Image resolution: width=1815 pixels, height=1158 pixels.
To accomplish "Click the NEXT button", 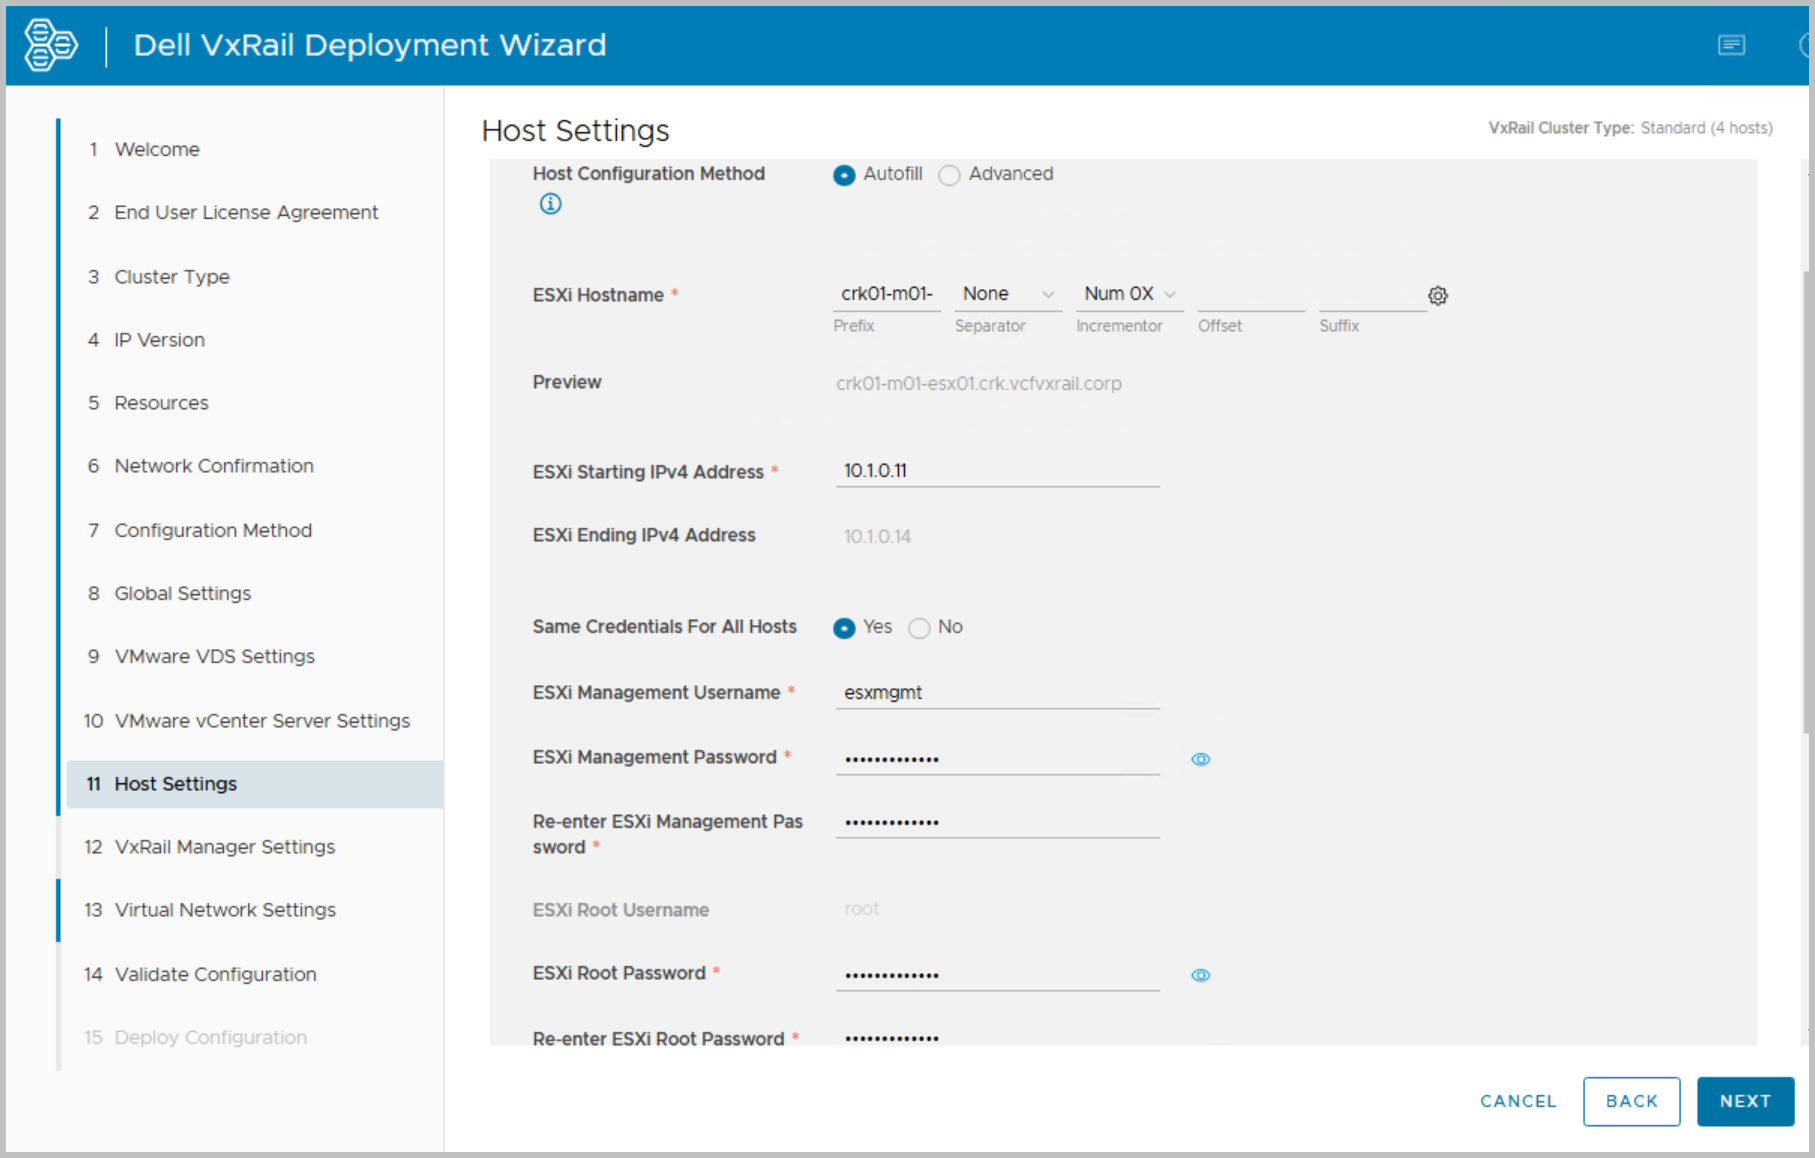I will pyautogui.click(x=1744, y=1101).
